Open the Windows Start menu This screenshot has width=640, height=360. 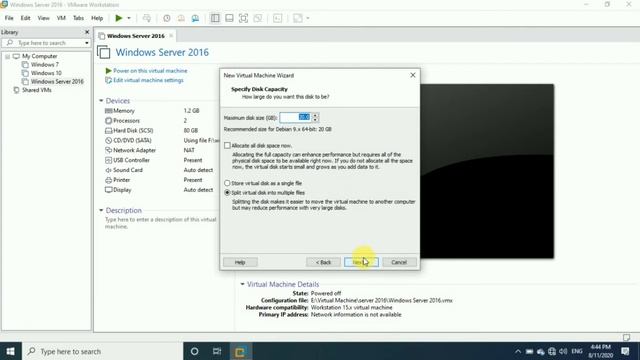(x=11, y=351)
